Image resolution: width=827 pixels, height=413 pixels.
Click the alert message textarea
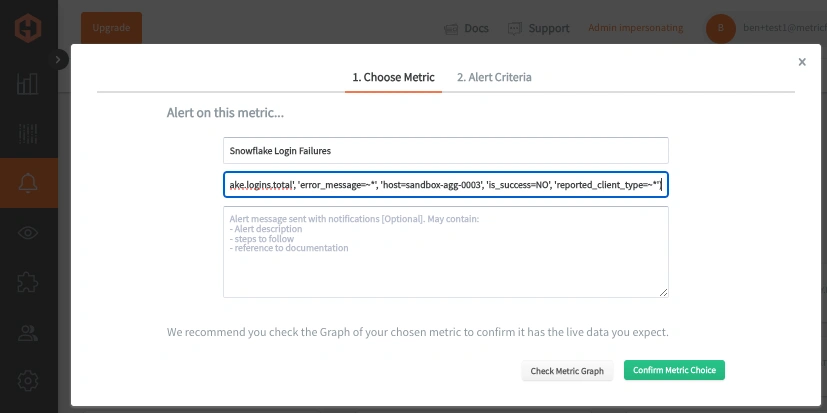point(446,252)
